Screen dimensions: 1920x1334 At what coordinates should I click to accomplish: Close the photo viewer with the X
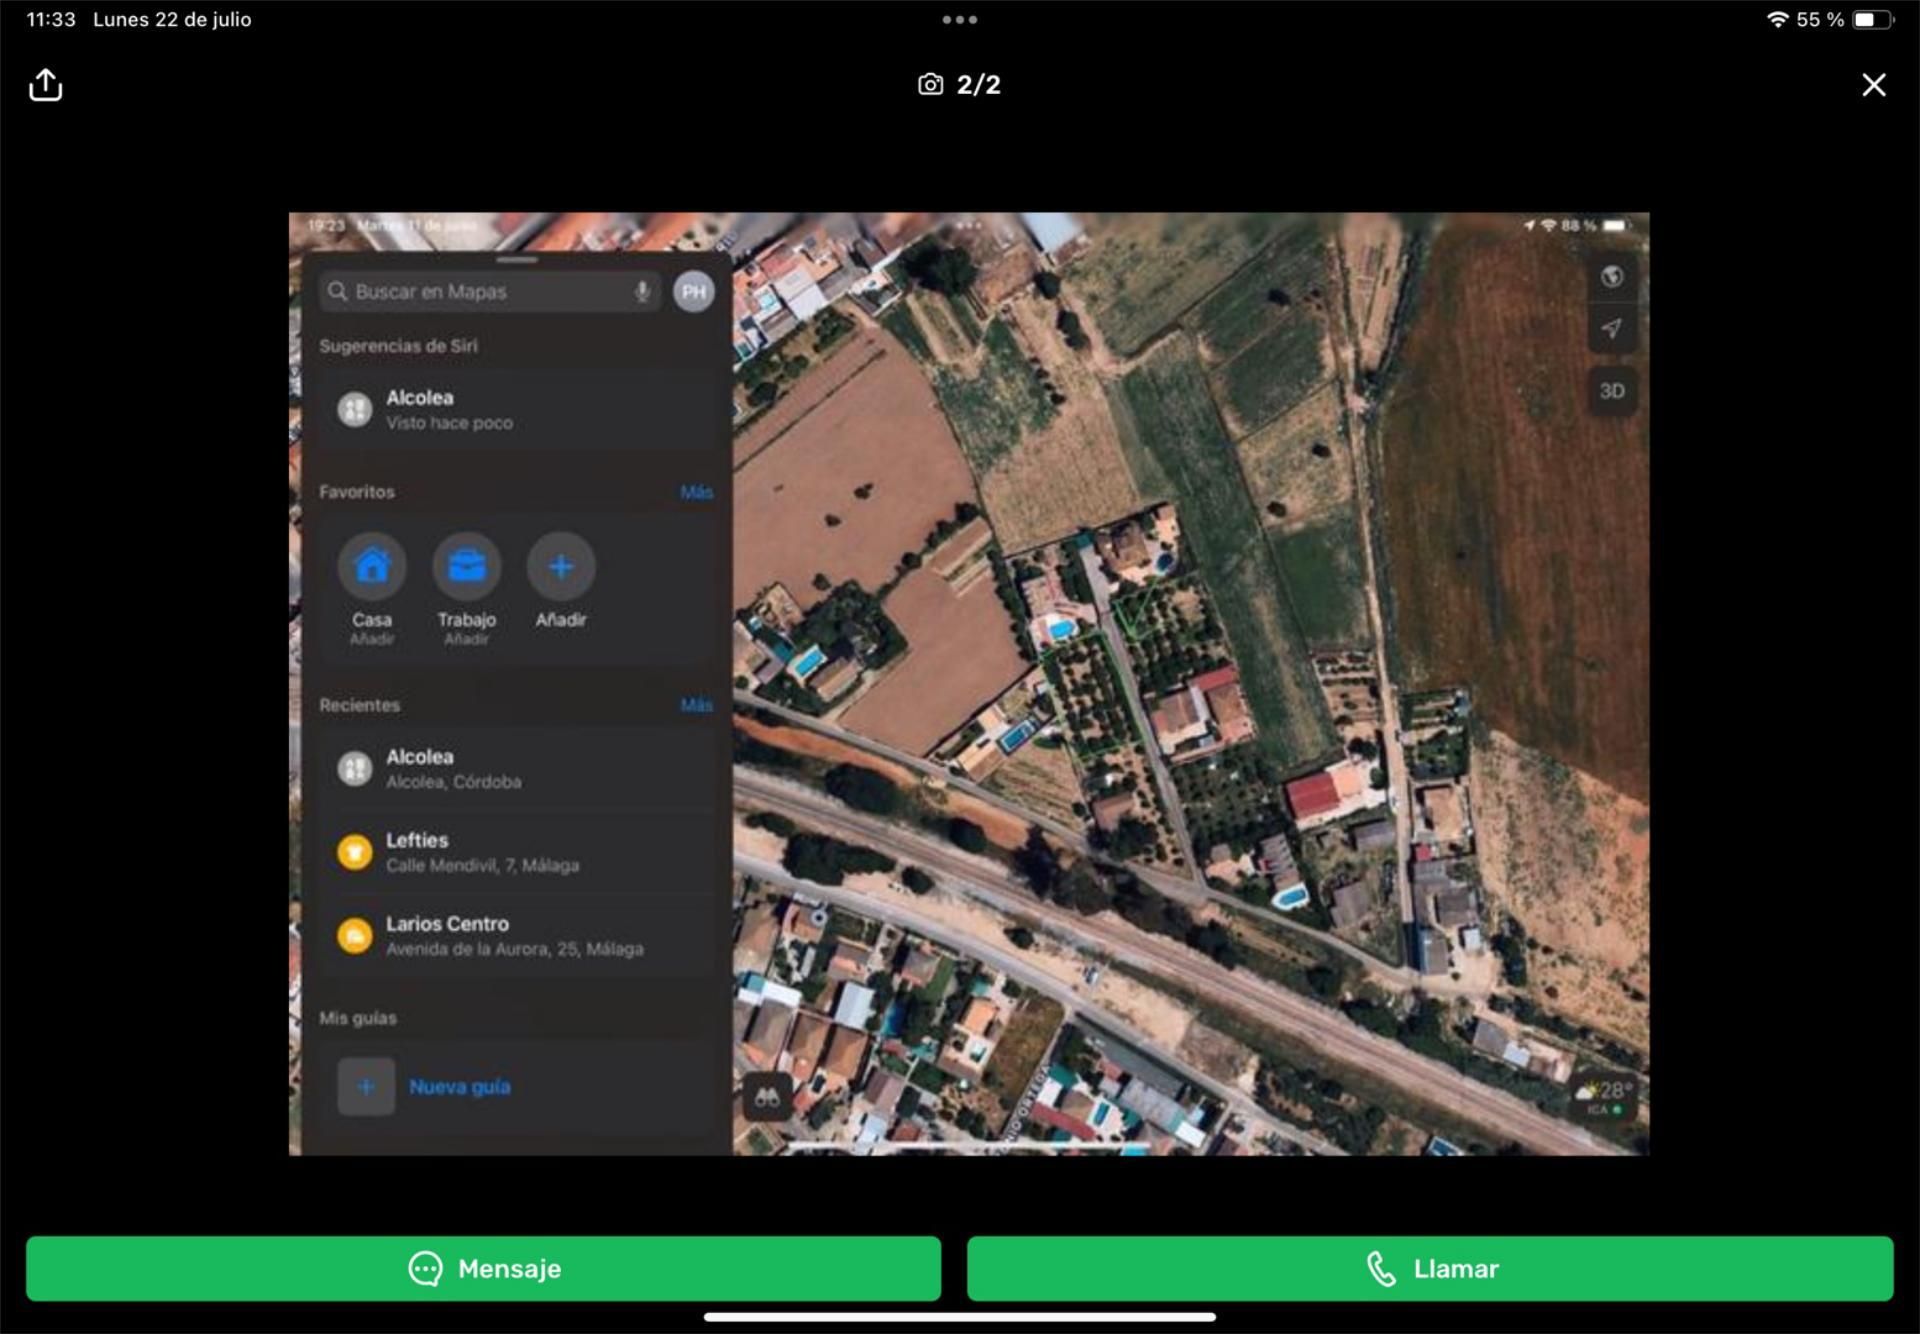[x=1873, y=85]
